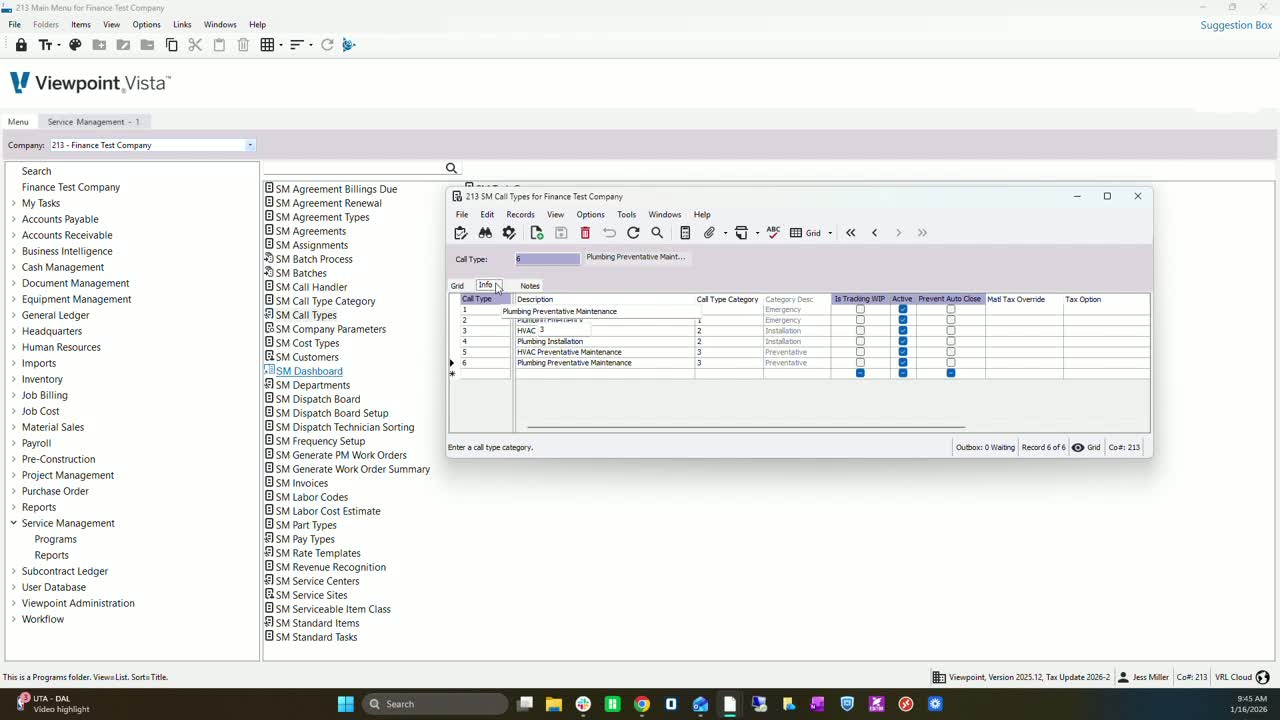Toggle Is Tracking WIP for Plumbing Installation row

pos(860,342)
